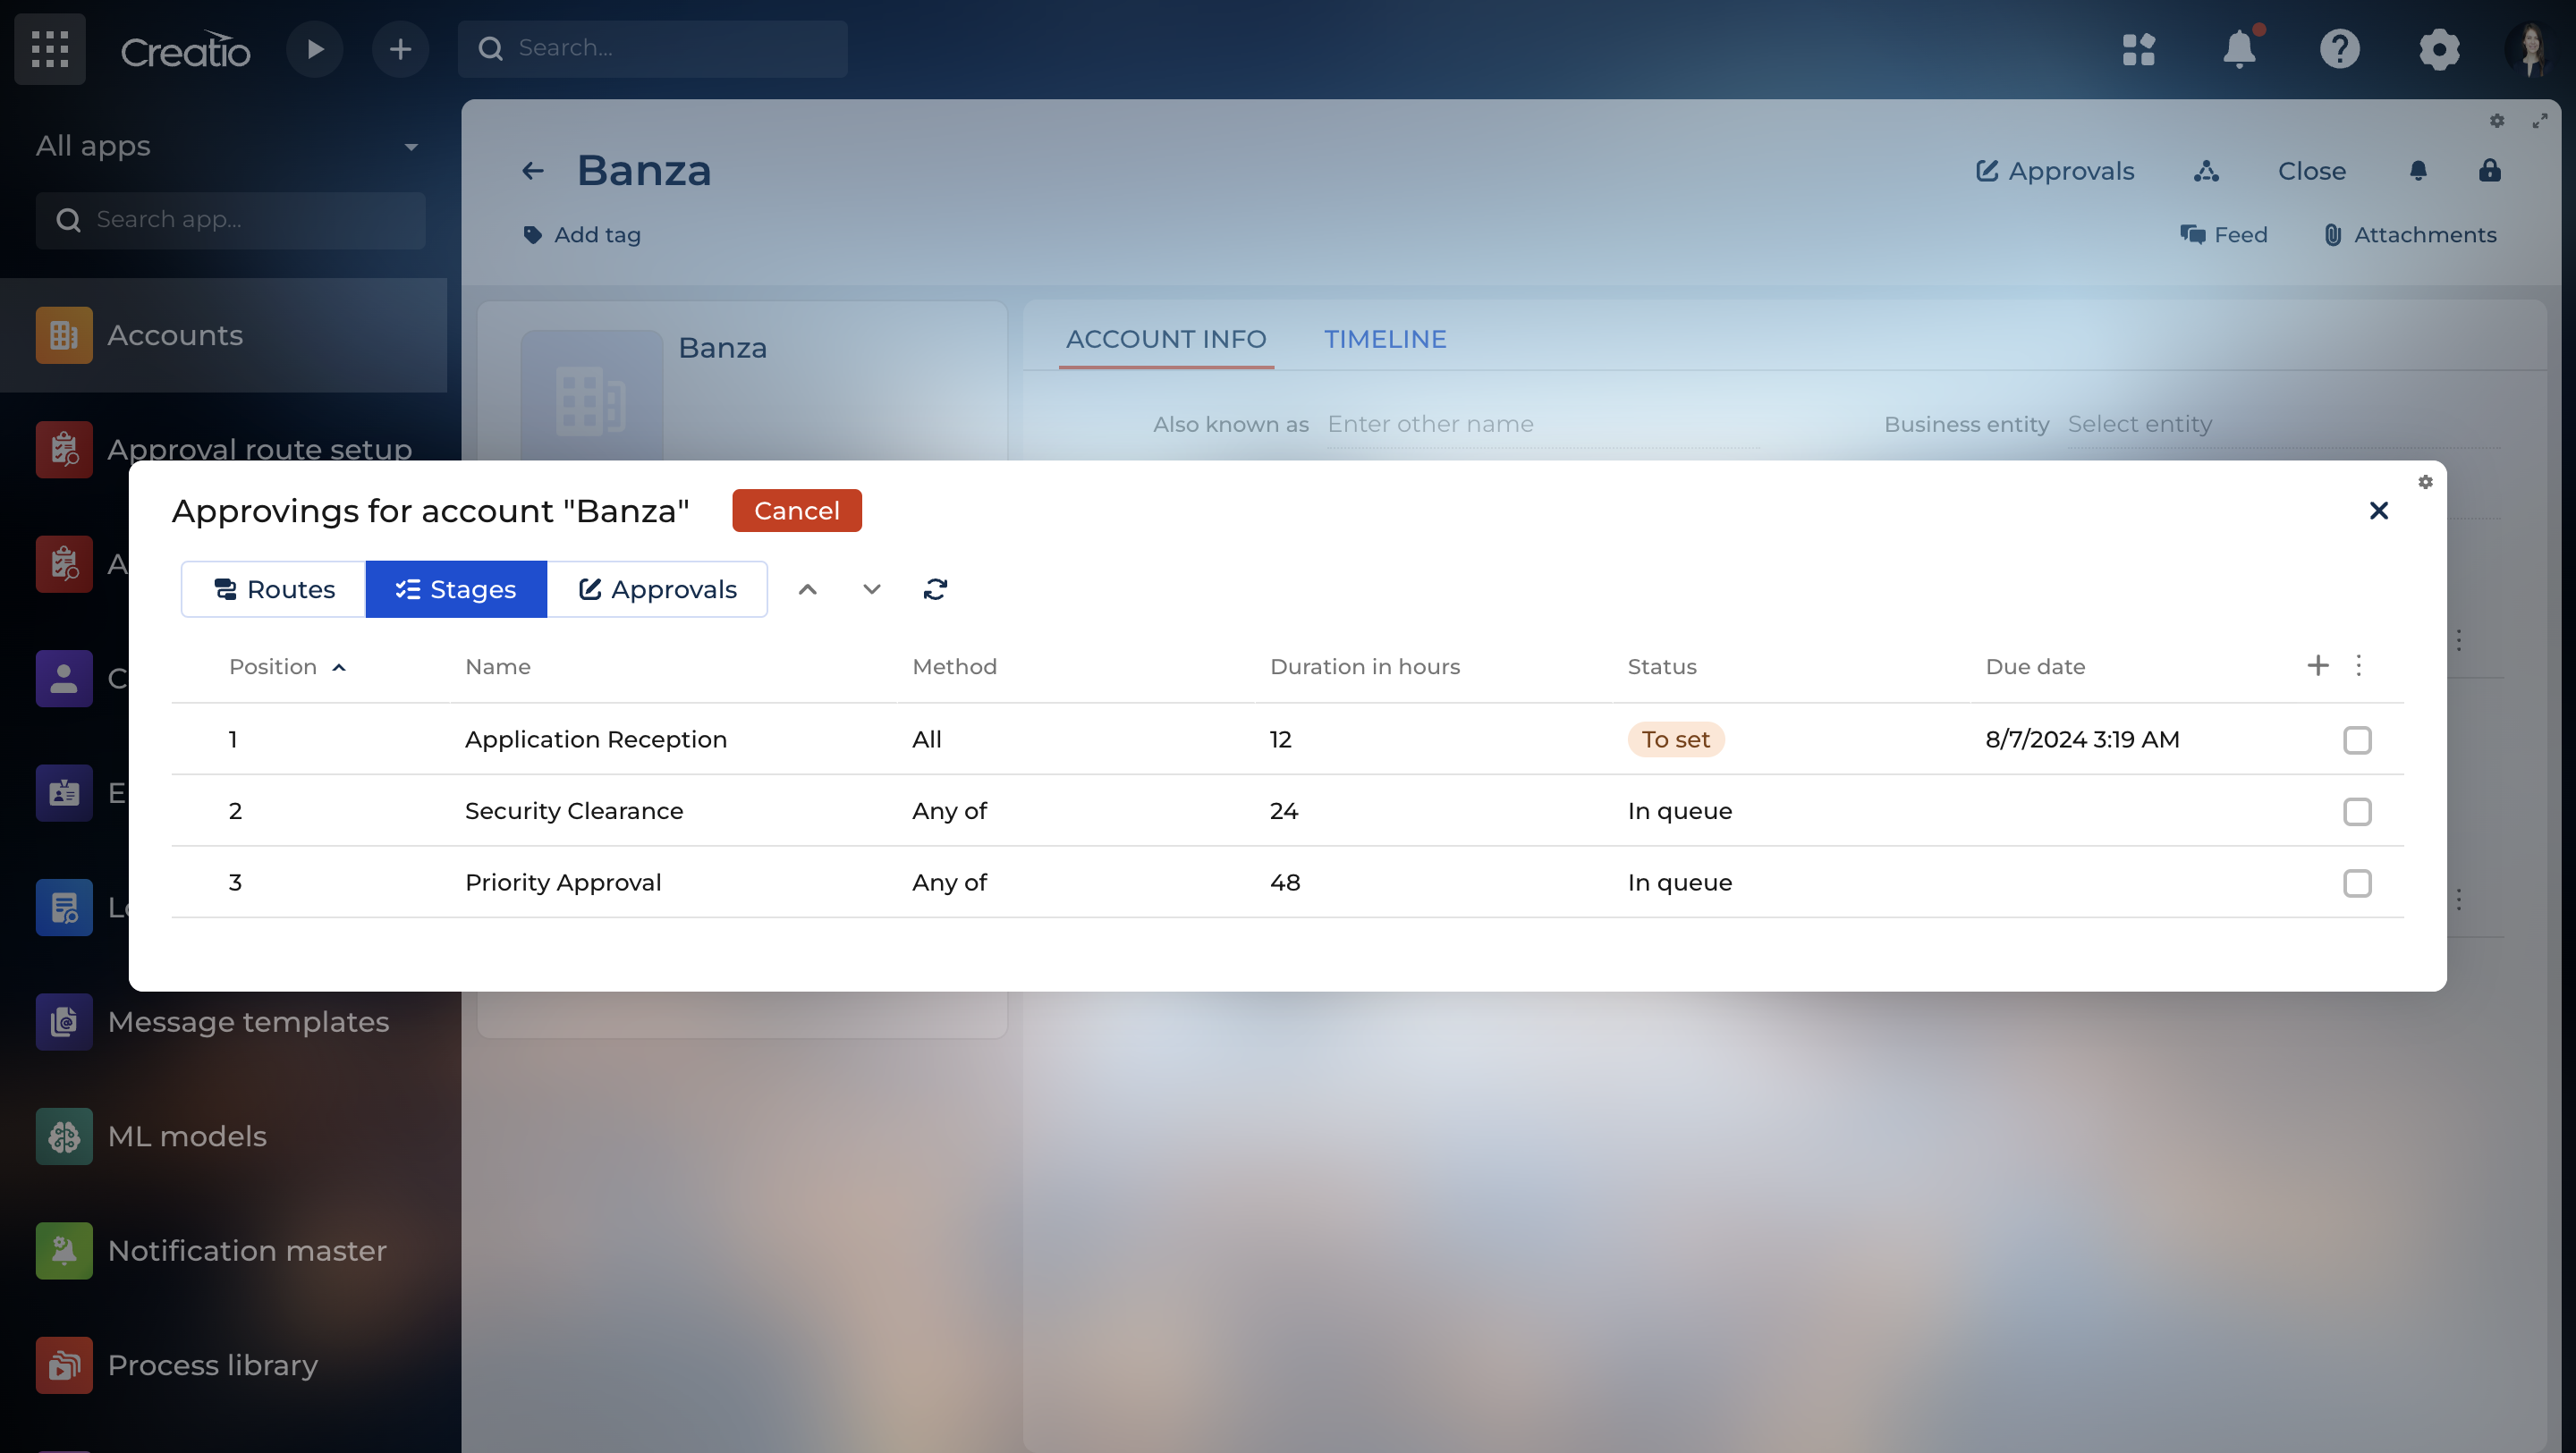Image resolution: width=2576 pixels, height=1453 pixels.
Task: Run a process with the play button
Action: 315,49
